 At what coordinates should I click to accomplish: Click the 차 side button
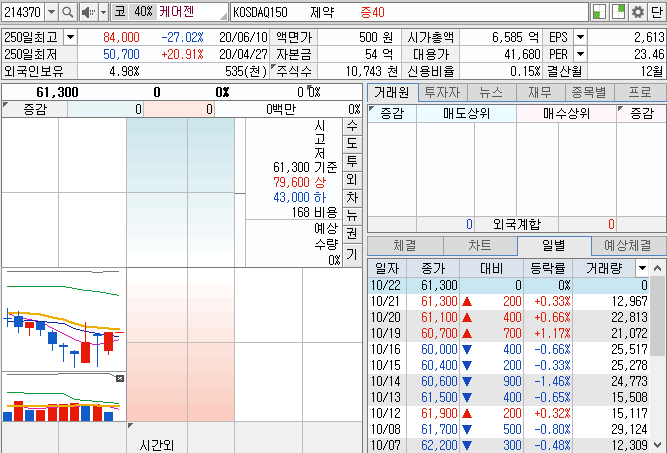[352, 197]
